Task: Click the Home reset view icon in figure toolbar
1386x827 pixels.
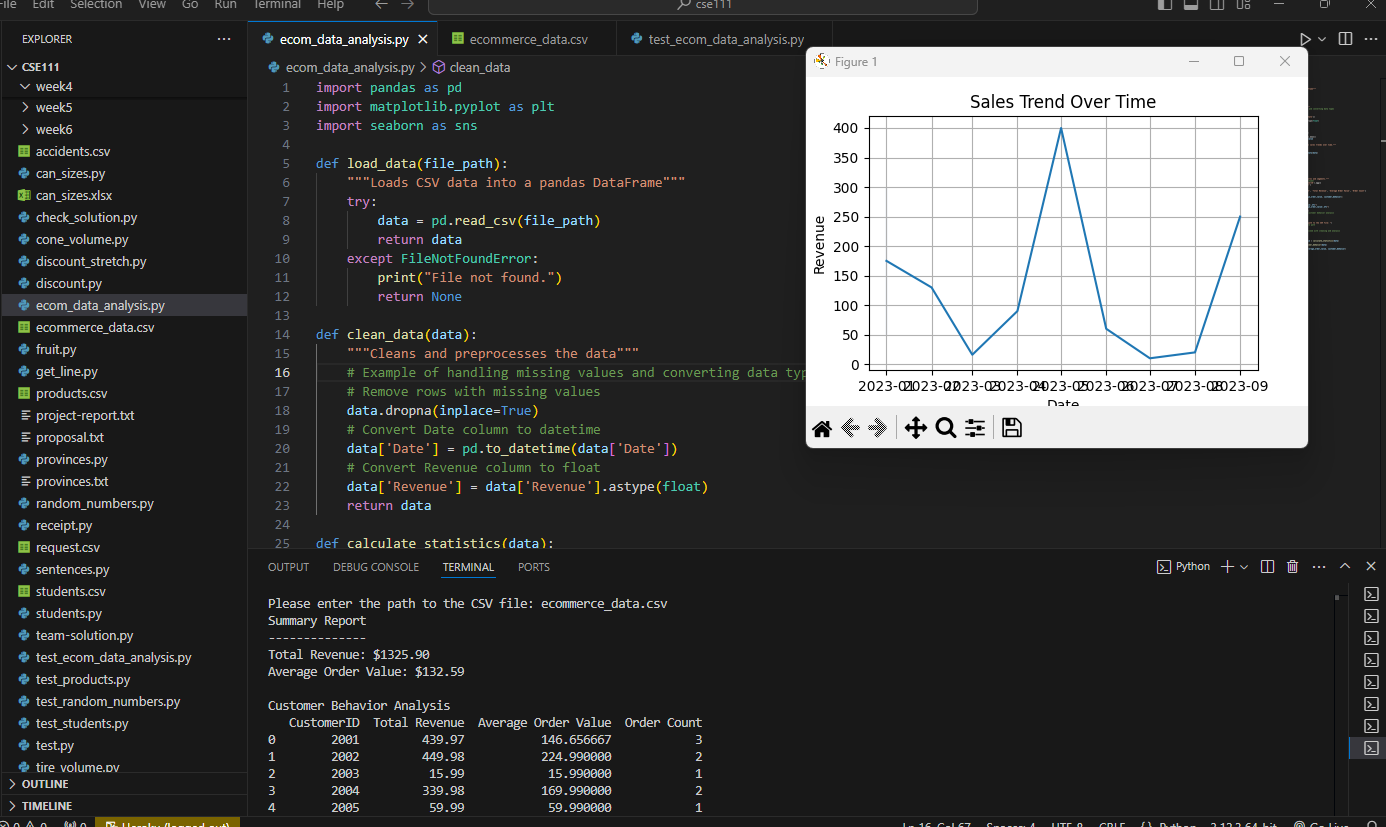Action: [x=822, y=429]
